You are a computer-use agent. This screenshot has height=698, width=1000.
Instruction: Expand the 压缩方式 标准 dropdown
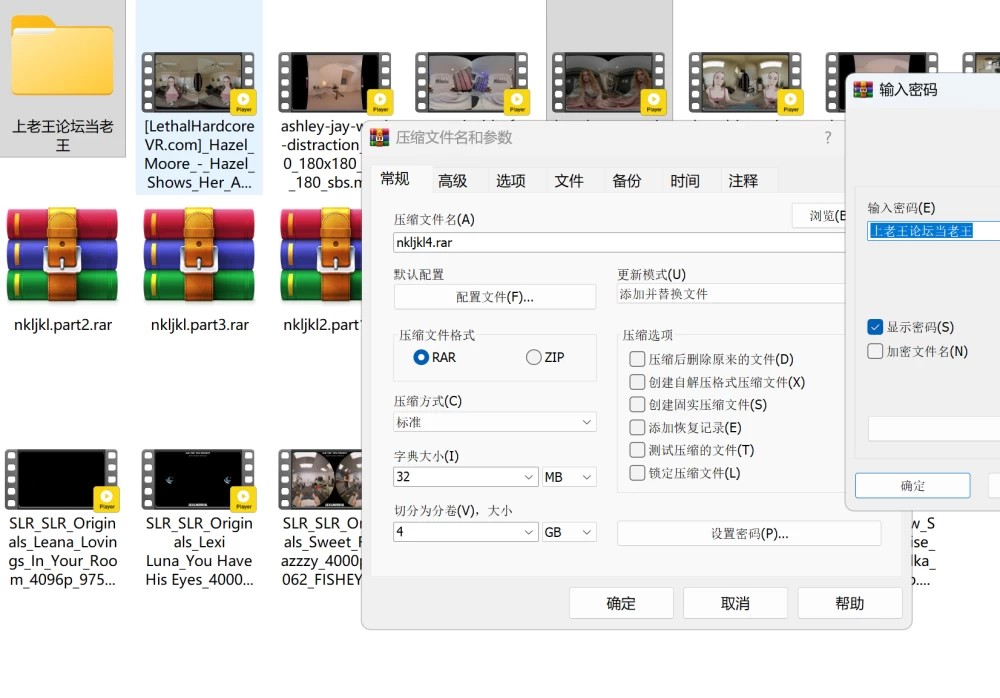(x=495, y=422)
